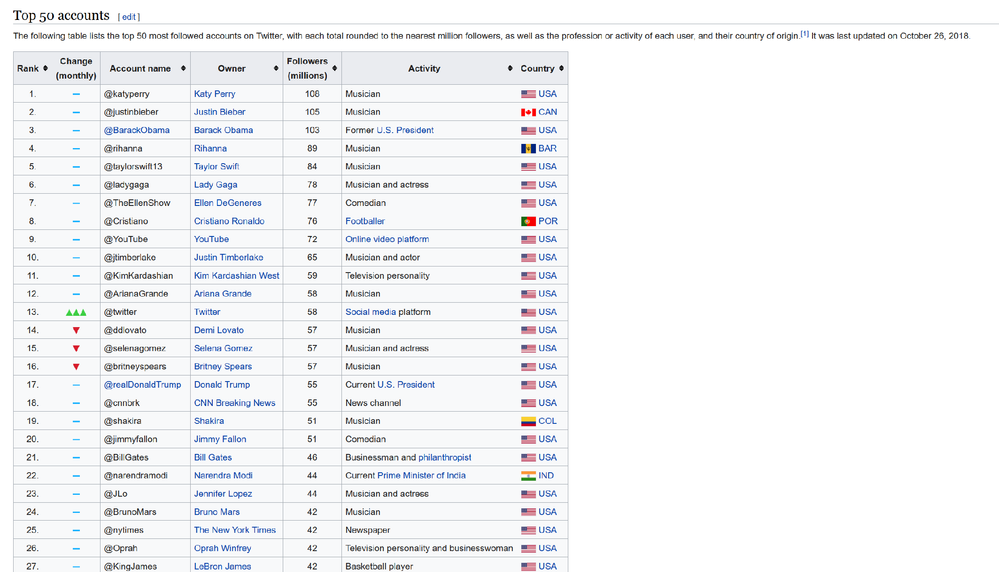Open the philanthropist link in Bill Gates row

[x=445, y=457]
